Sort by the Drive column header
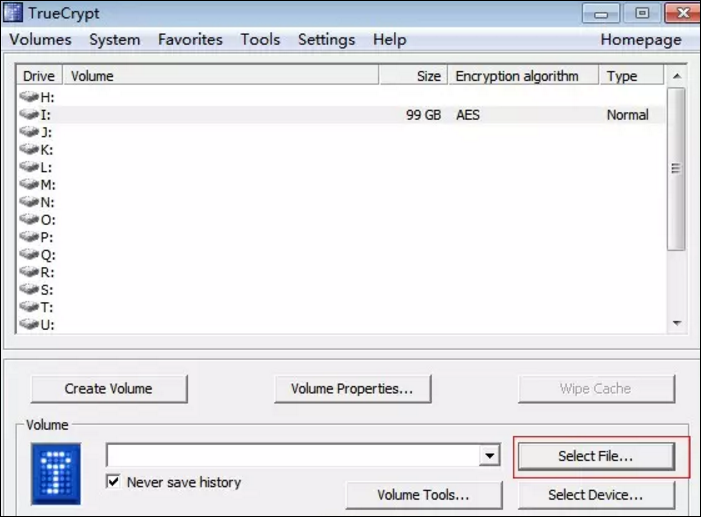 click(39, 76)
